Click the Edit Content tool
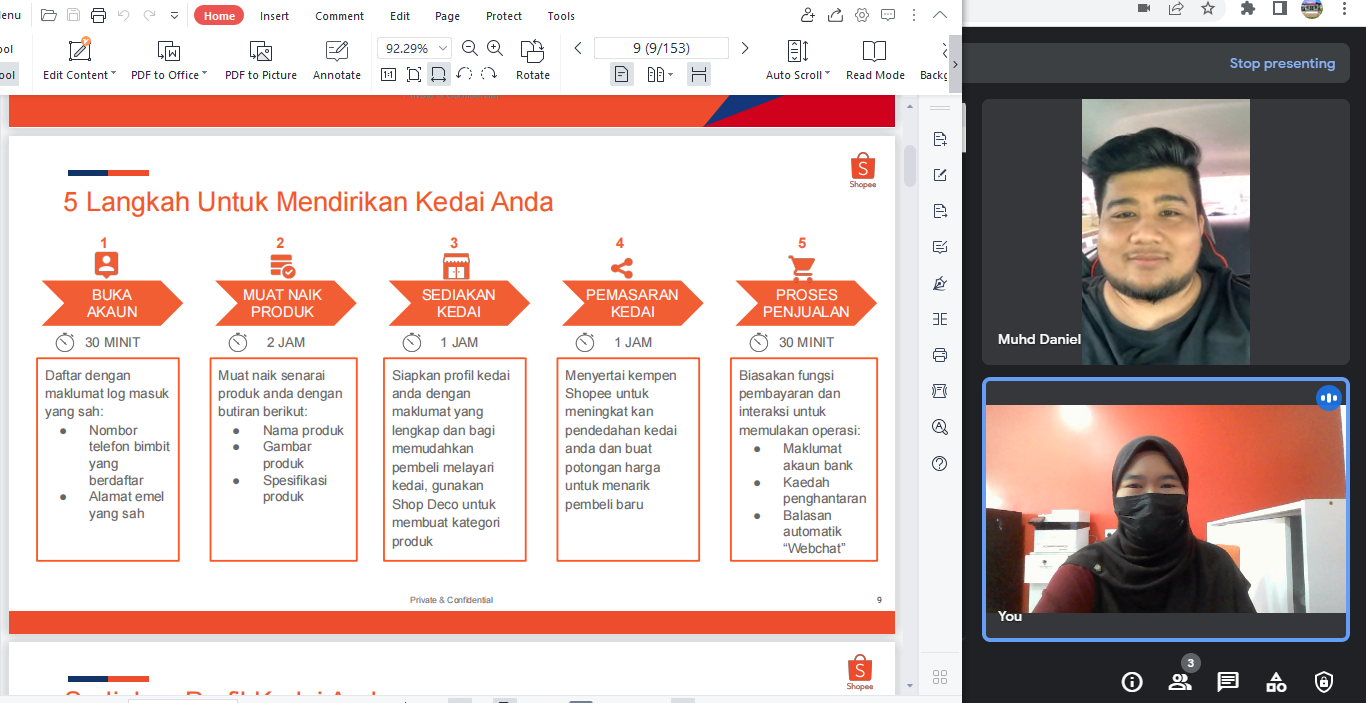The image size is (1366, 703). click(x=79, y=59)
